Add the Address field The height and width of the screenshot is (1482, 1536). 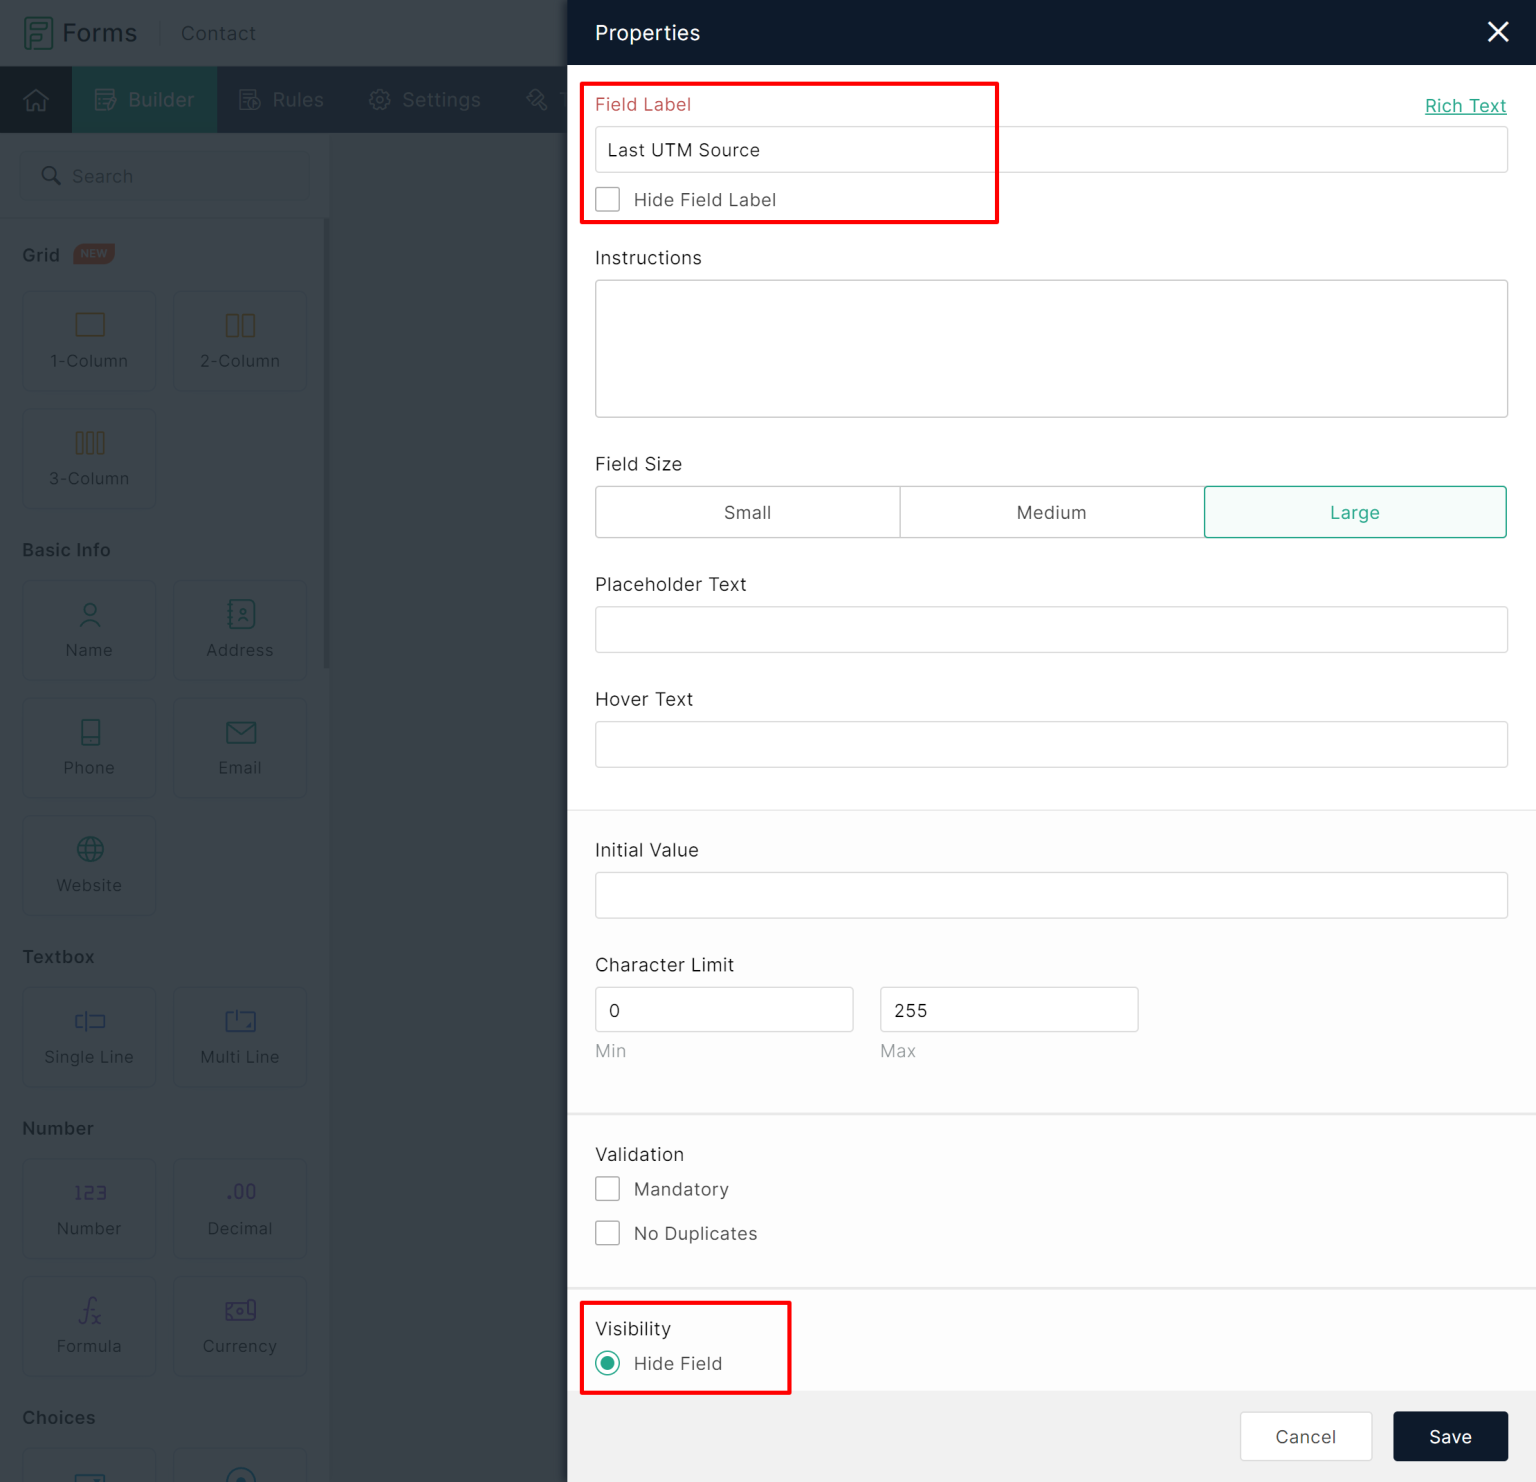(x=240, y=630)
